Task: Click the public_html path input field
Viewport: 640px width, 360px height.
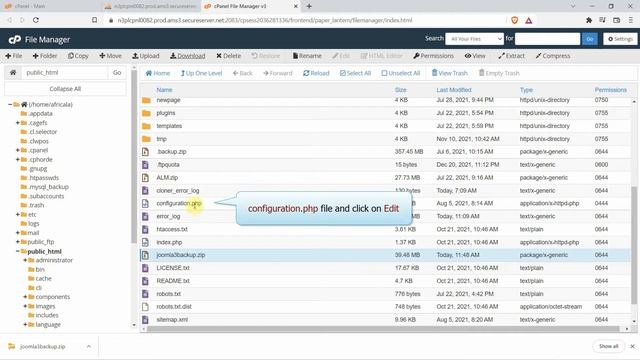Action: click(64, 73)
